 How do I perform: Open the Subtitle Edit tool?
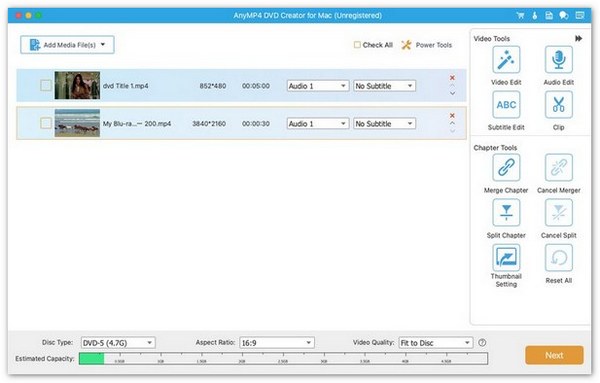[506, 105]
